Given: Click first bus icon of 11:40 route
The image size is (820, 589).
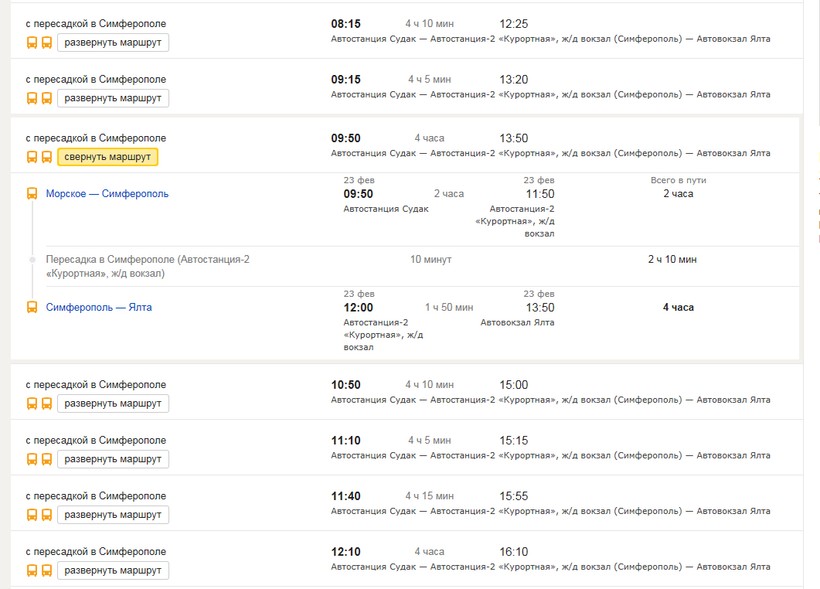Looking at the screenshot, I should tap(32, 515).
